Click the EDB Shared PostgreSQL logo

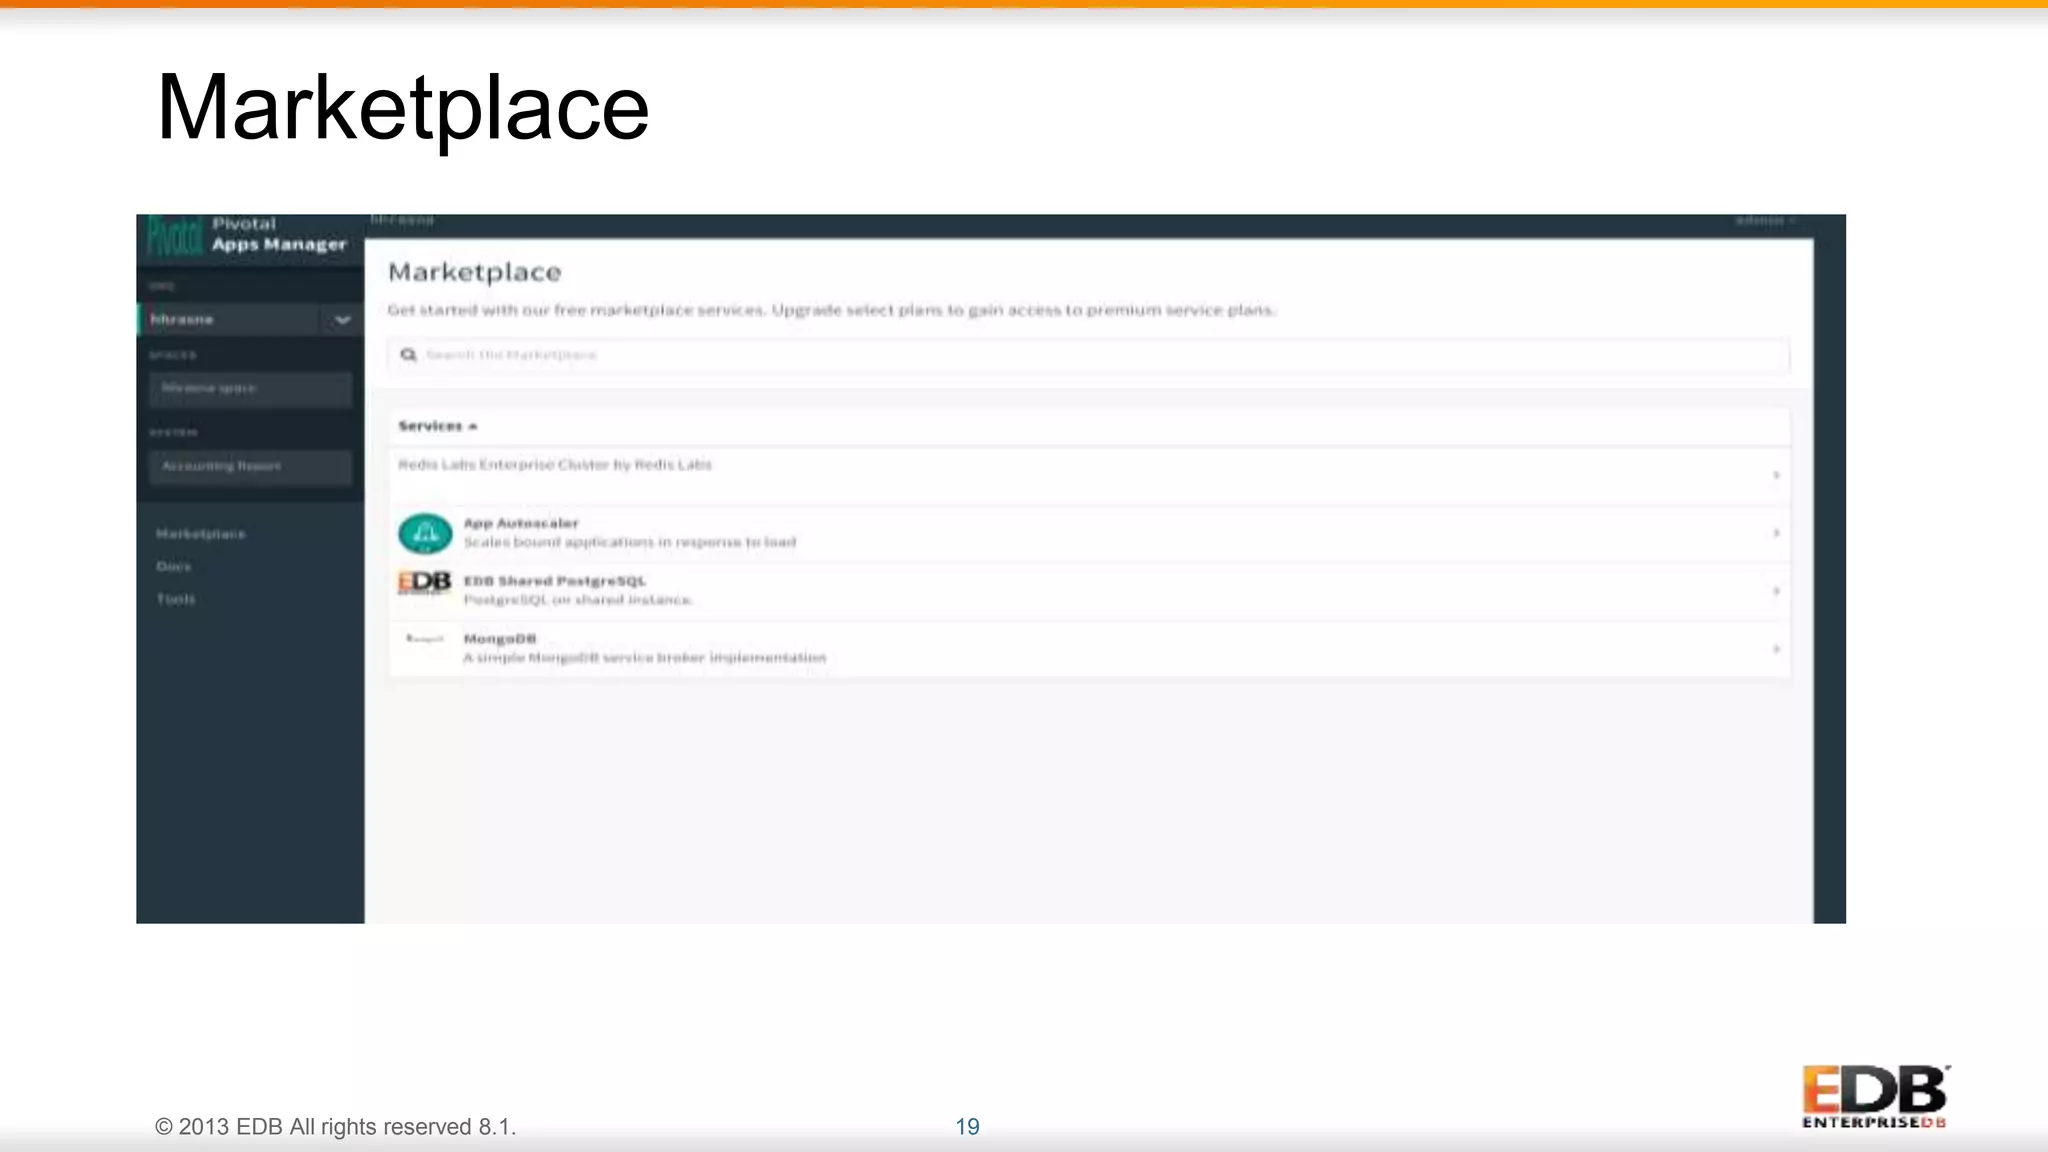(x=425, y=583)
